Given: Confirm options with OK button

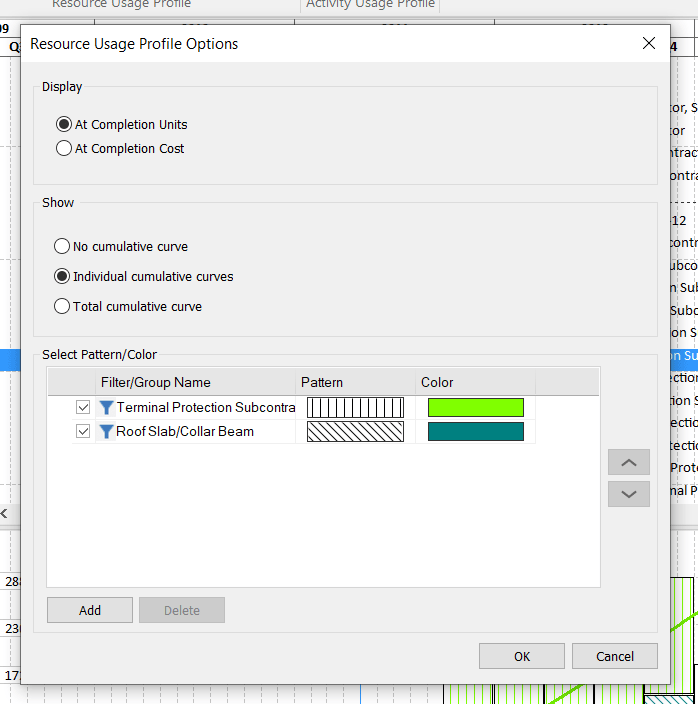Looking at the screenshot, I should pyautogui.click(x=522, y=656).
